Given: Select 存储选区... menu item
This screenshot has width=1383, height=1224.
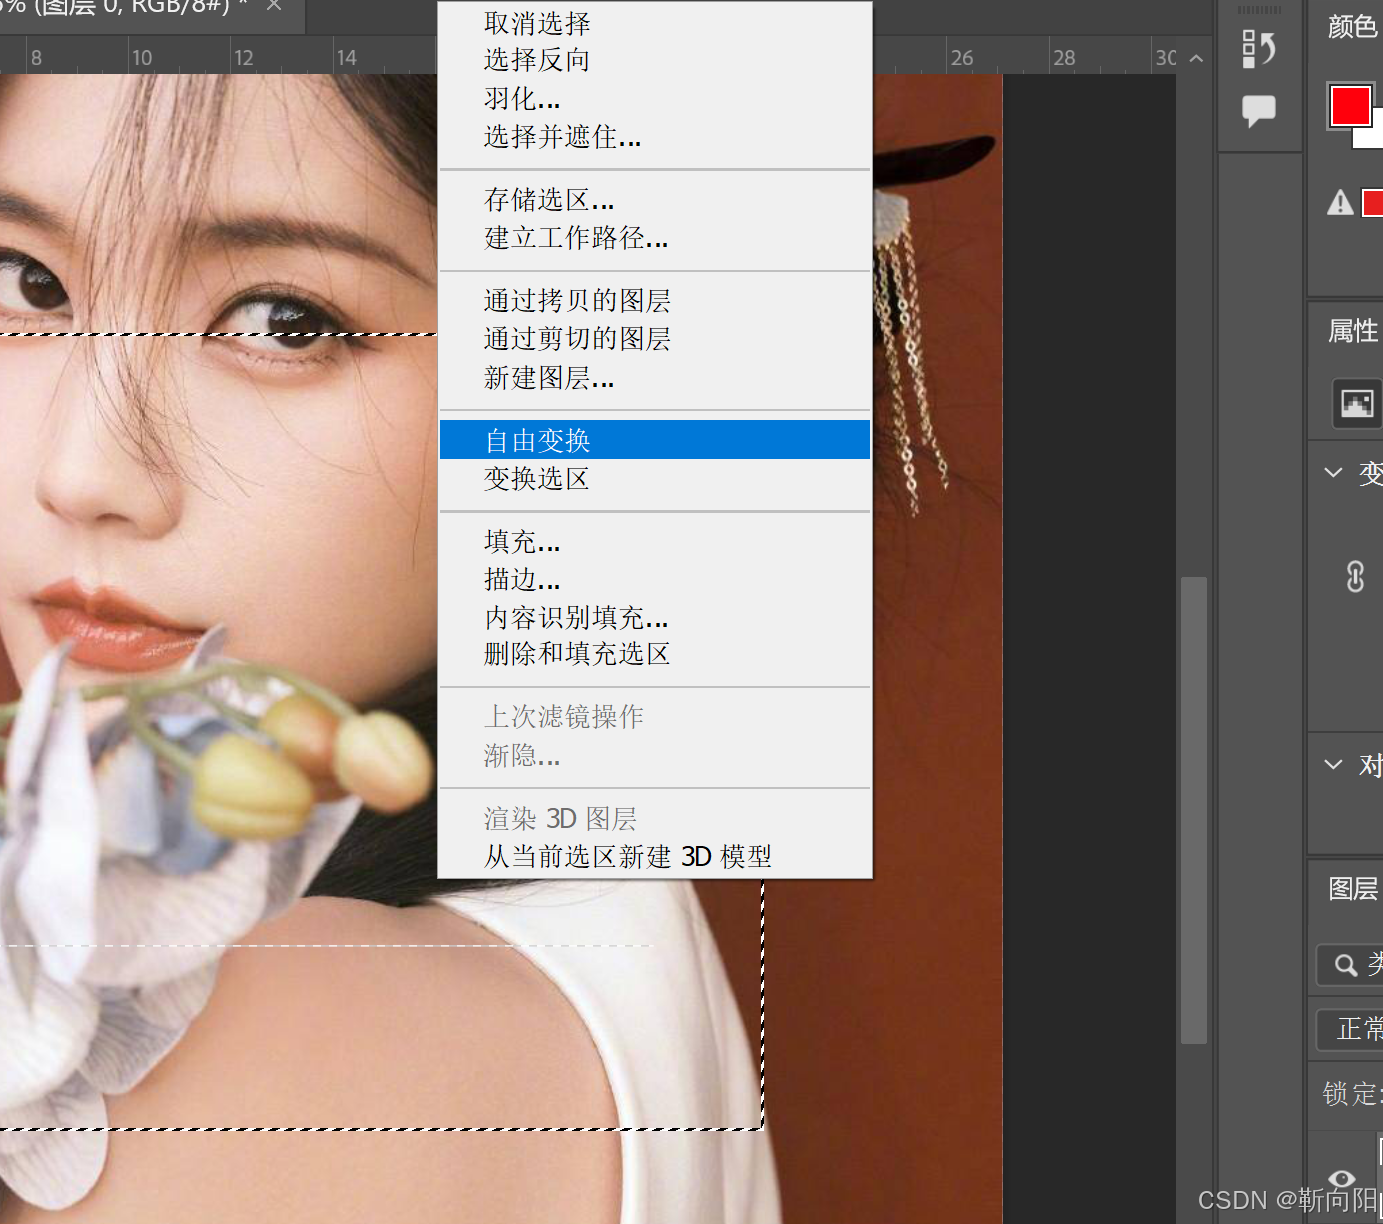Looking at the screenshot, I should point(654,200).
